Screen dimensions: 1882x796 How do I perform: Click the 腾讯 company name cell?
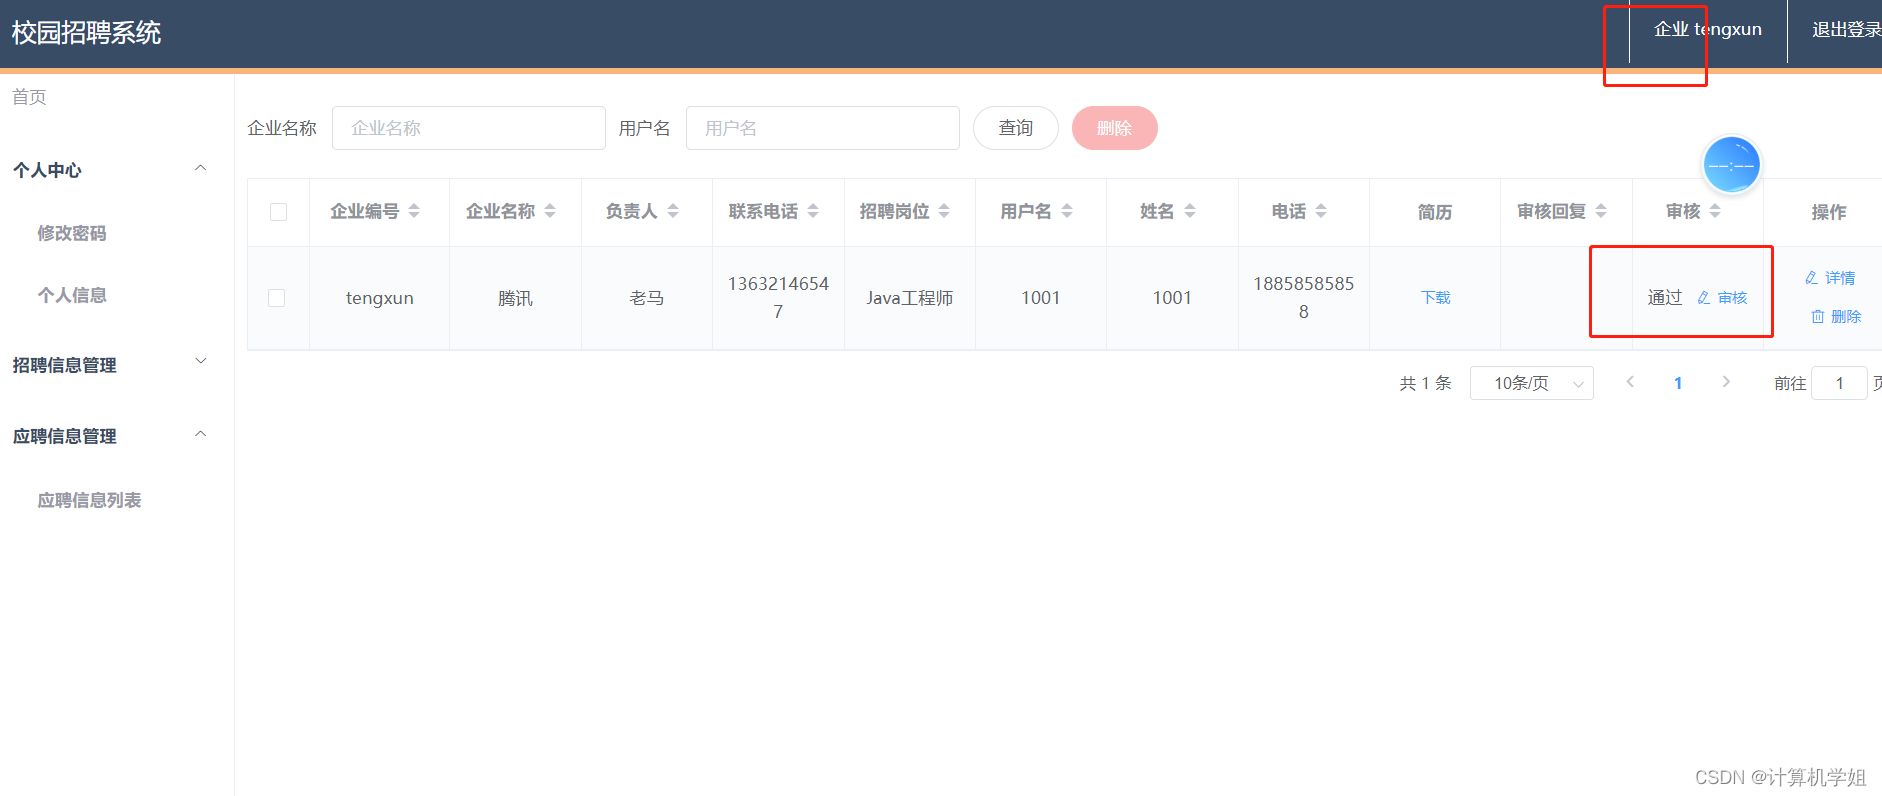(515, 298)
